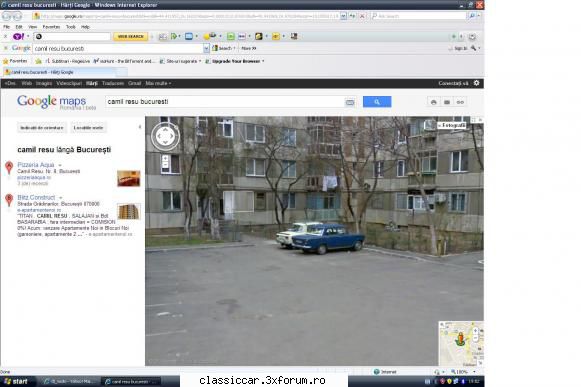Open the View menu
The image size is (581, 387).
(33, 27)
